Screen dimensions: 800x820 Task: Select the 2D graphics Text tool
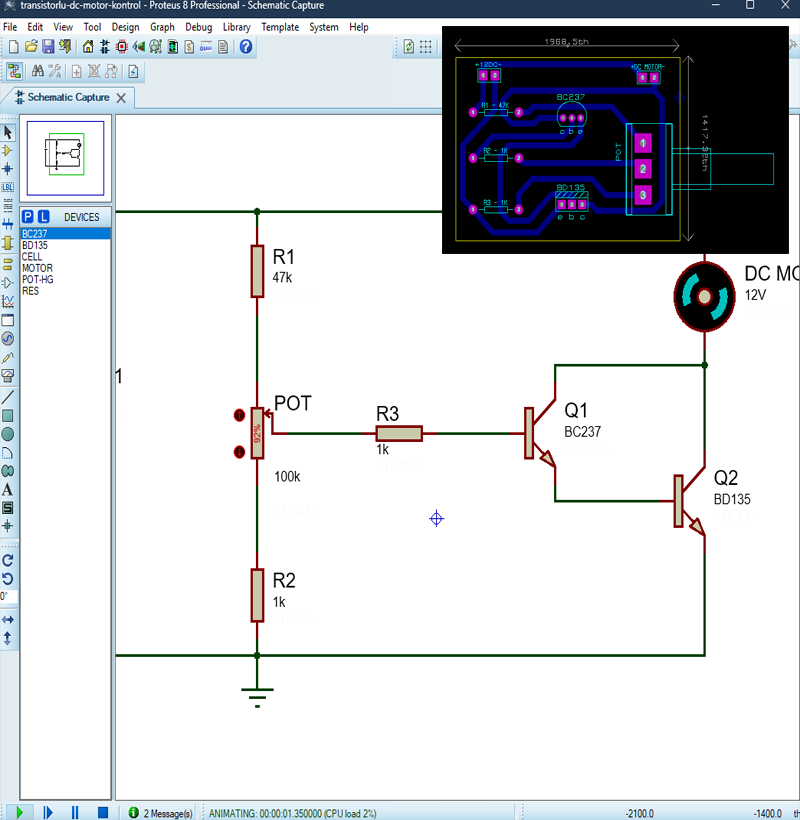(8, 487)
